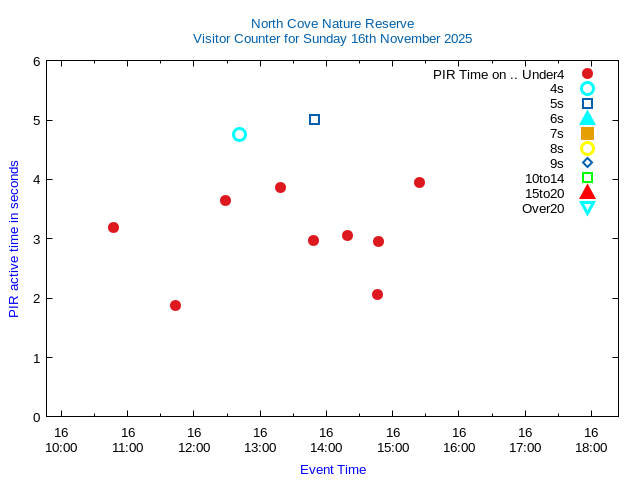Click the 14:00 tick label on x-axis

(326, 440)
